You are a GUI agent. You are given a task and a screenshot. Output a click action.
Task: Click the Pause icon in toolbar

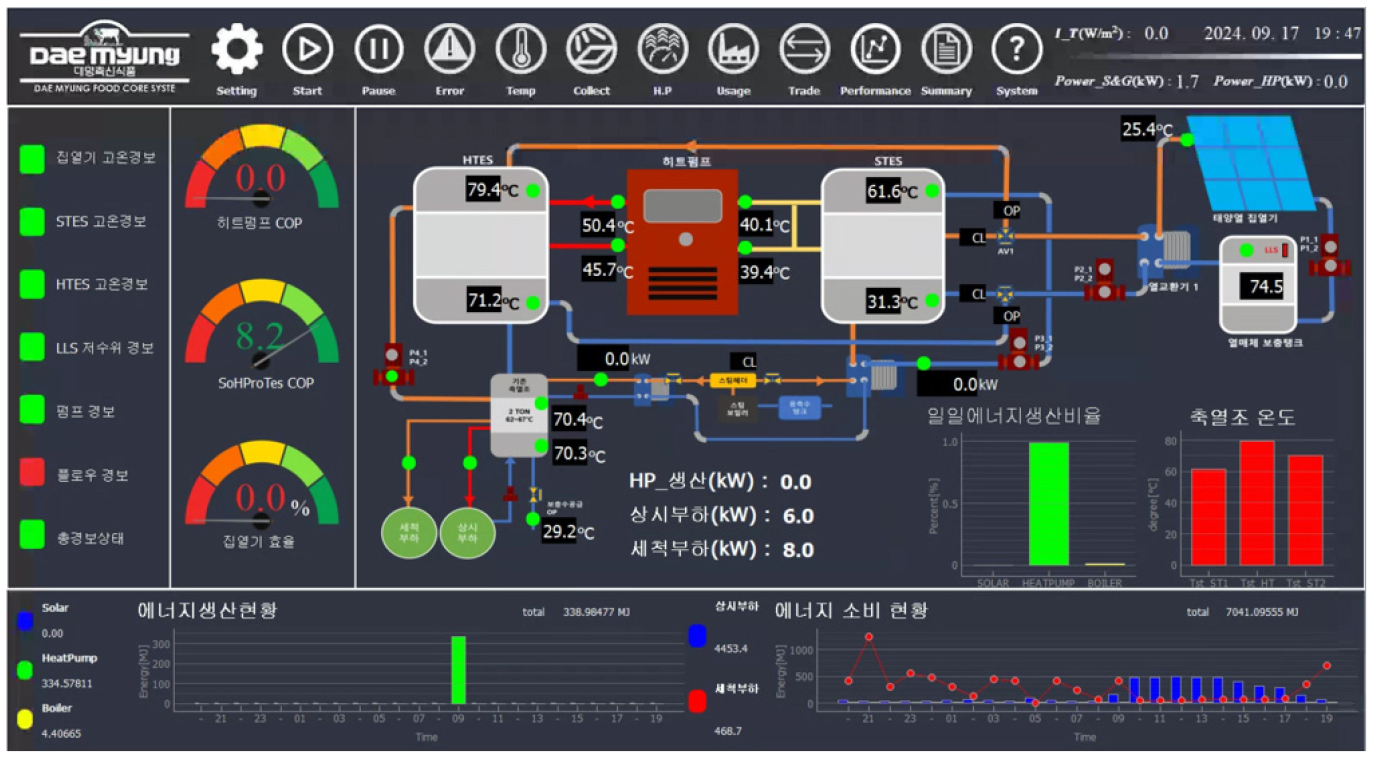[379, 49]
